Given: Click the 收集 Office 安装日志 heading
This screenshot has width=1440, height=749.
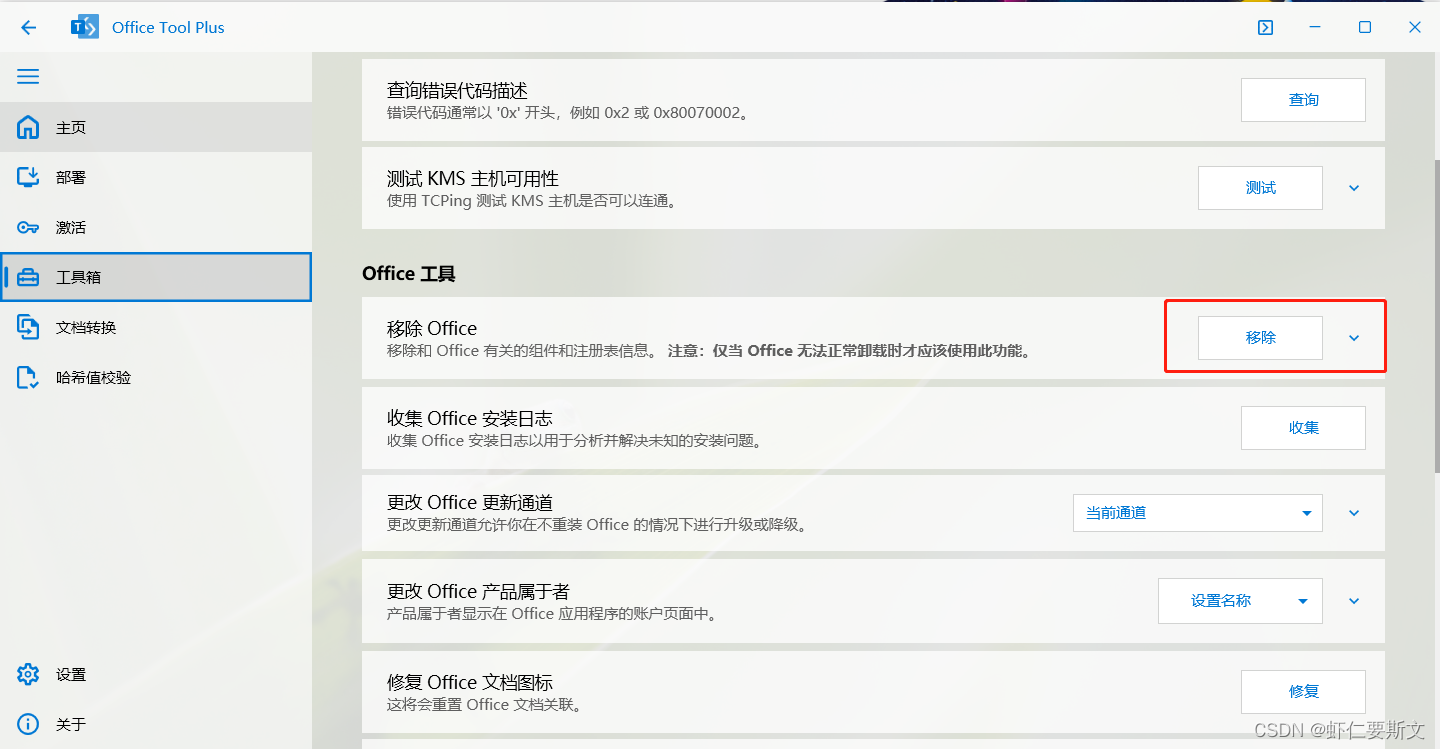Looking at the screenshot, I should (x=470, y=418).
